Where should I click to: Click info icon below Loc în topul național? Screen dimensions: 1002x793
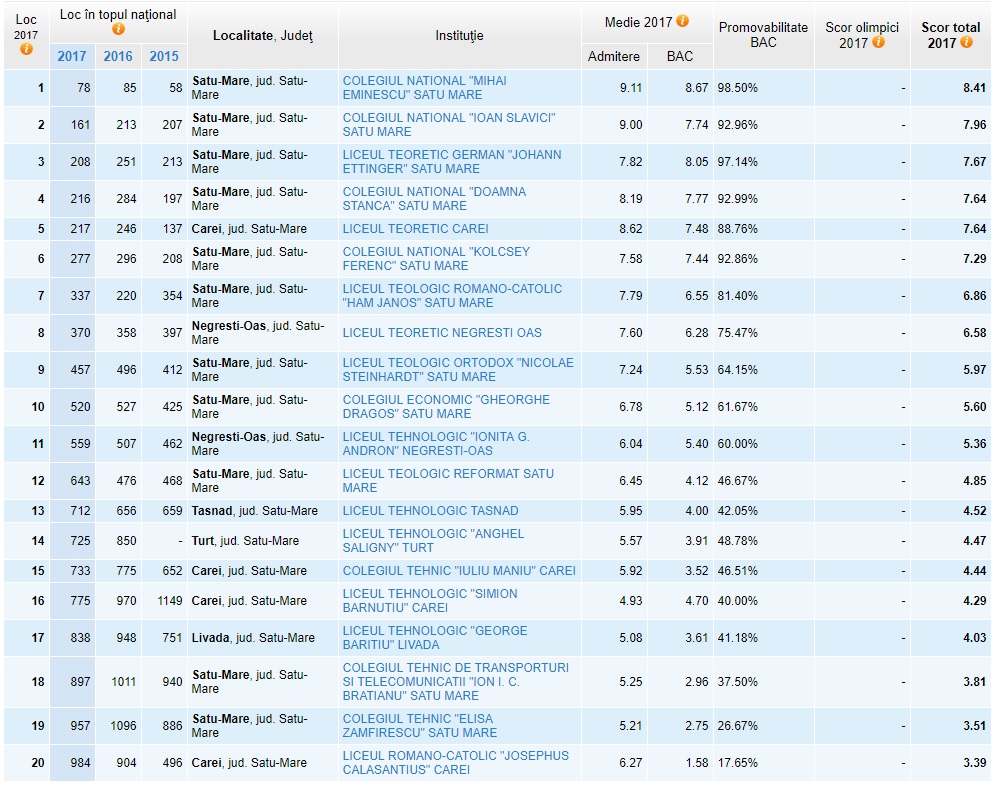point(118,29)
